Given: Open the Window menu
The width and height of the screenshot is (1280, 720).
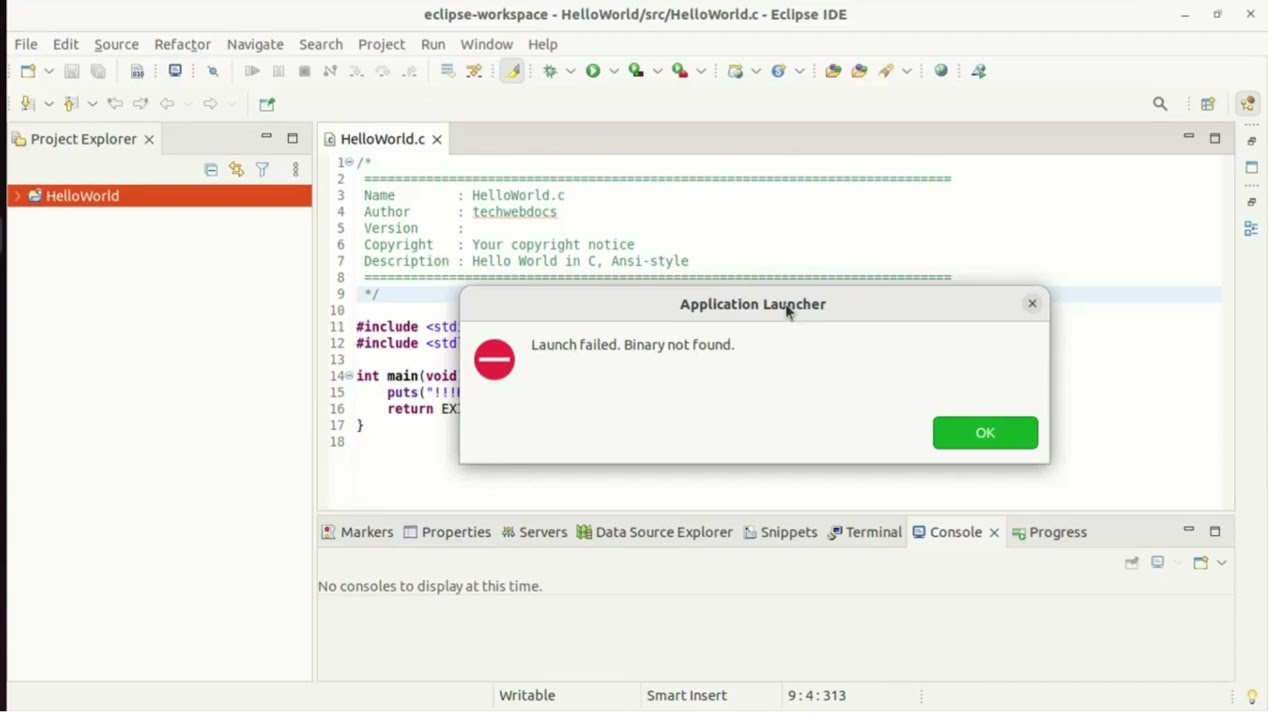Looking at the screenshot, I should coord(487,44).
